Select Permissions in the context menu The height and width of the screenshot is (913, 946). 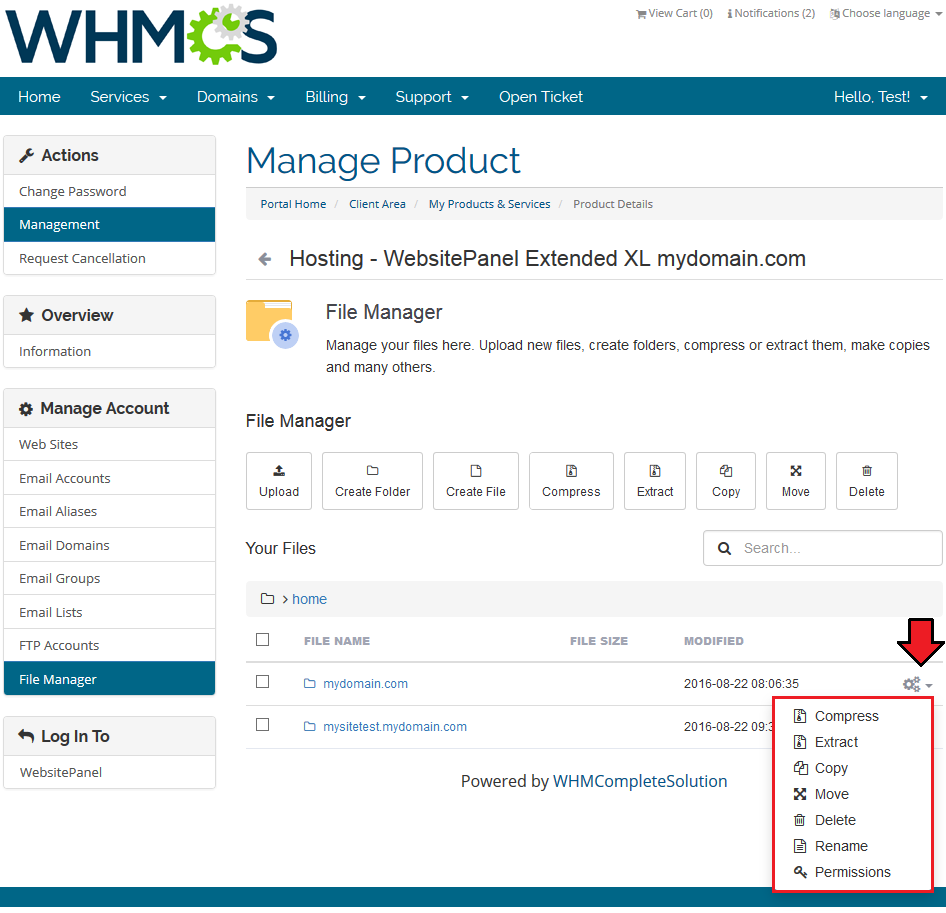coord(853,872)
